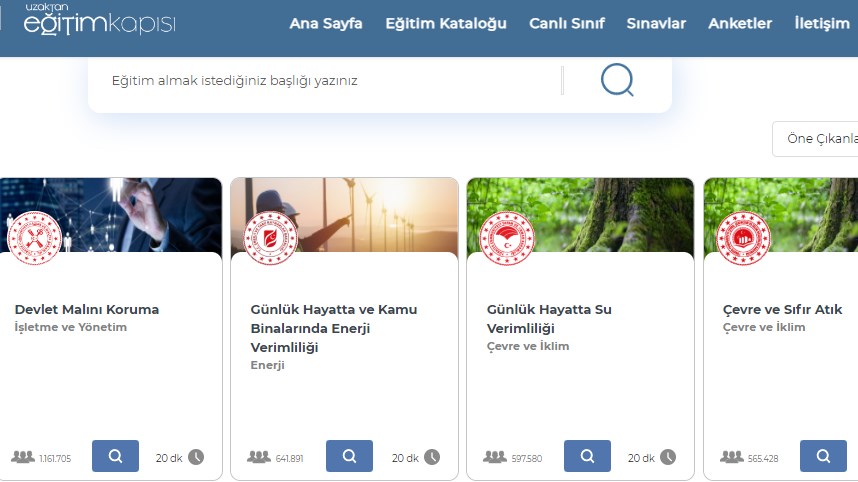View details of Su Verimliliği course
This screenshot has height=482, width=858.
[587, 456]
